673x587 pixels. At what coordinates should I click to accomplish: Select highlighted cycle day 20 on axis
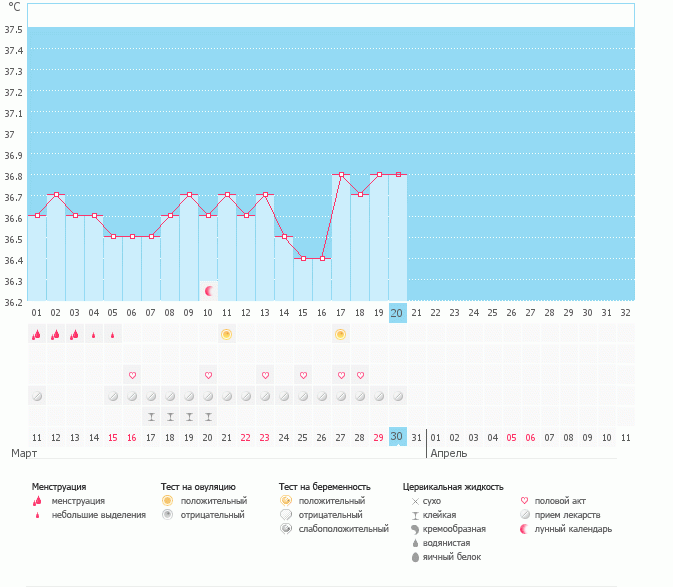(397, 313)
